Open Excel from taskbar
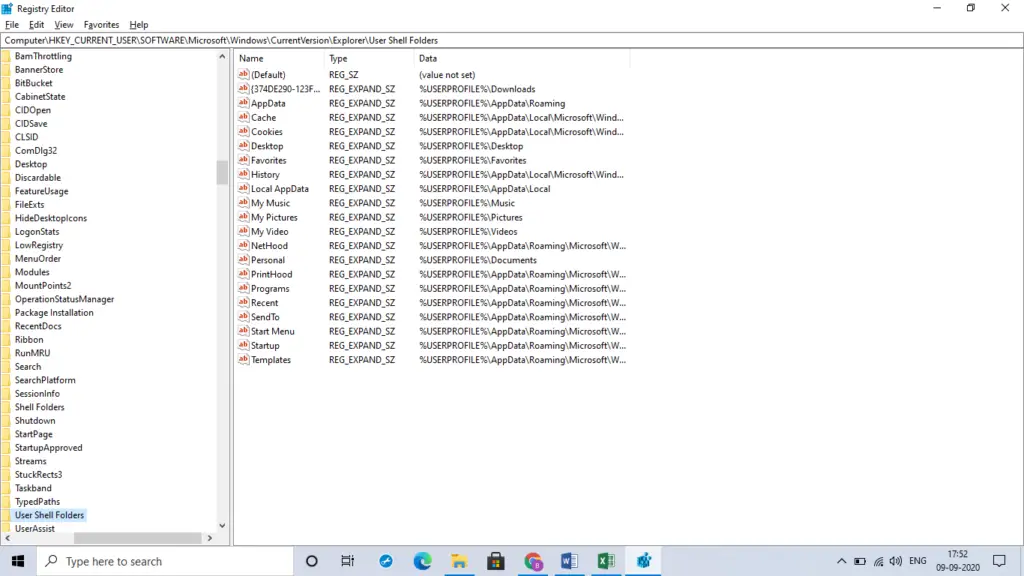Viewport: 1024px width, 576px height. coord(606,561)
